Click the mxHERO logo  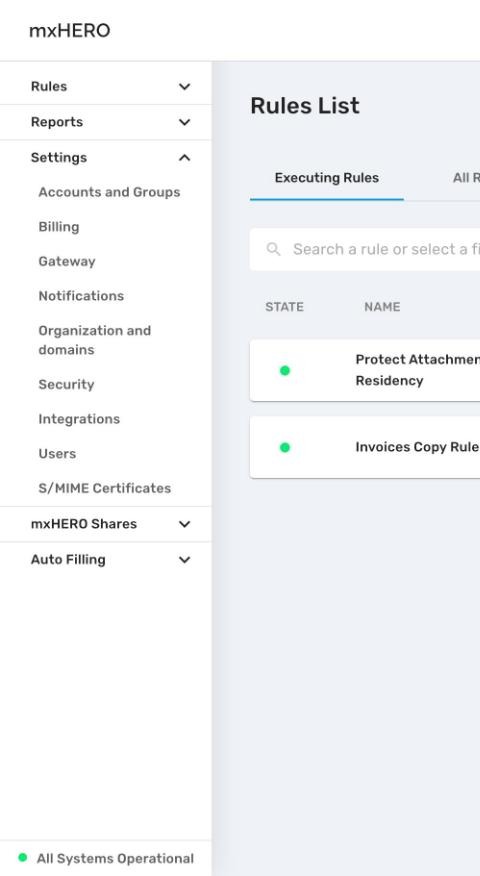click(69, 31)
